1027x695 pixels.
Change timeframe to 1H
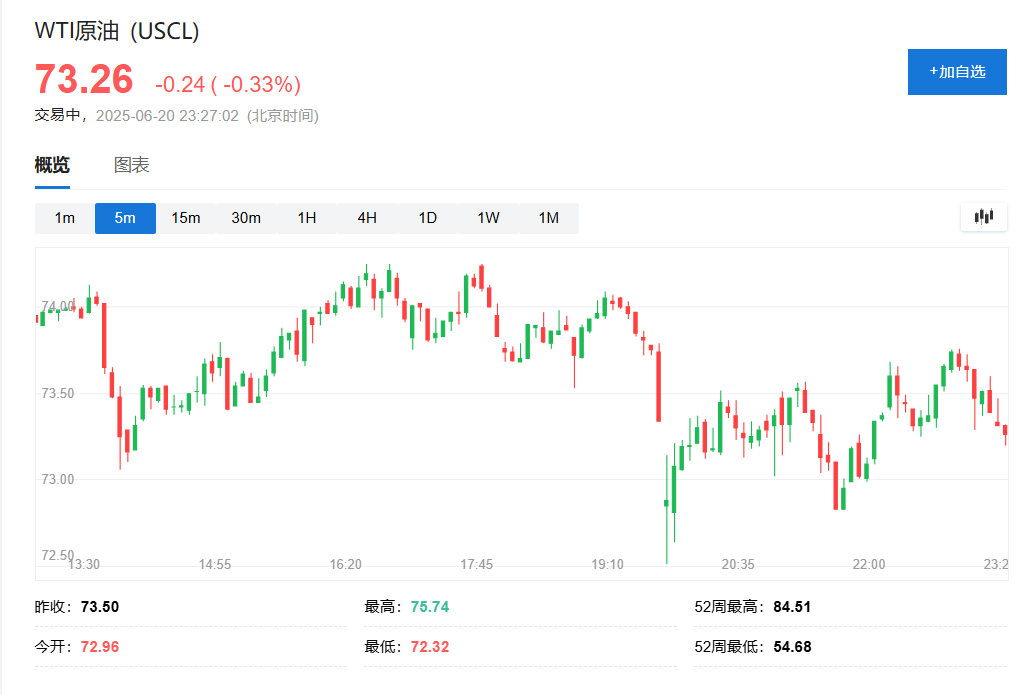307,218
